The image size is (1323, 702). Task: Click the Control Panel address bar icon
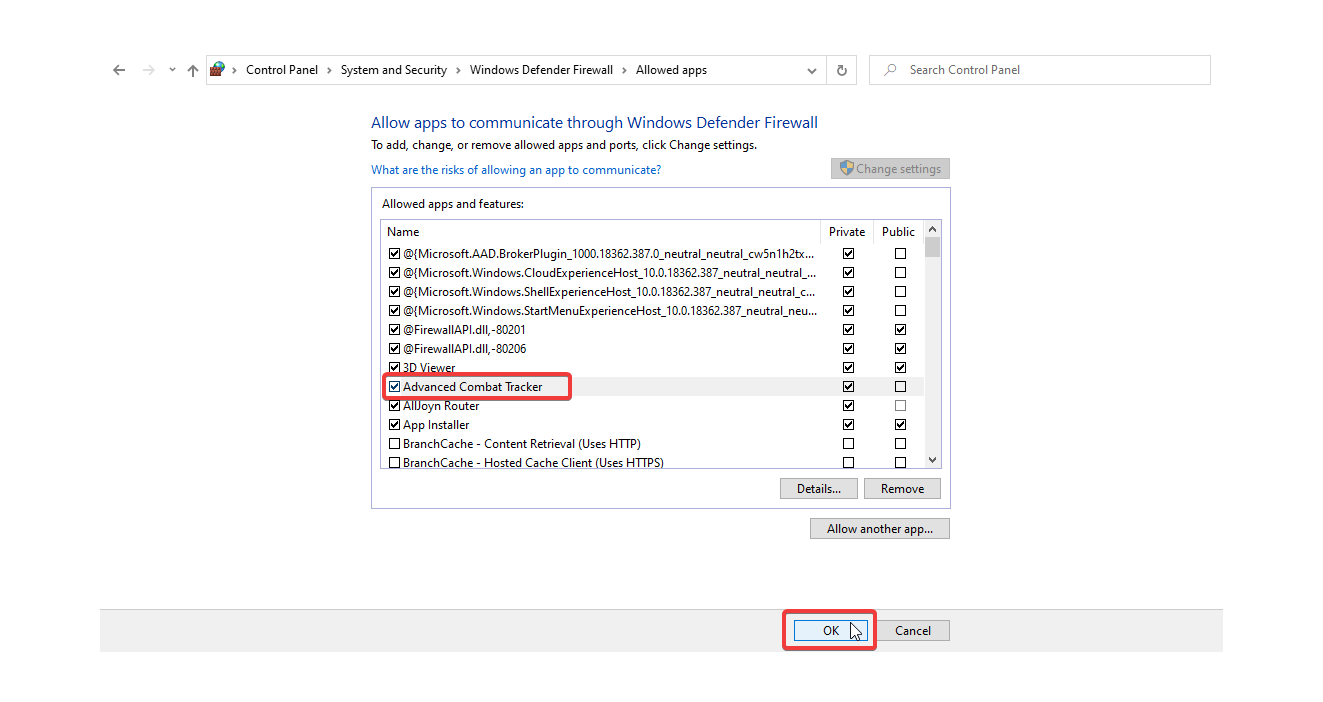[x=217, y=70]
